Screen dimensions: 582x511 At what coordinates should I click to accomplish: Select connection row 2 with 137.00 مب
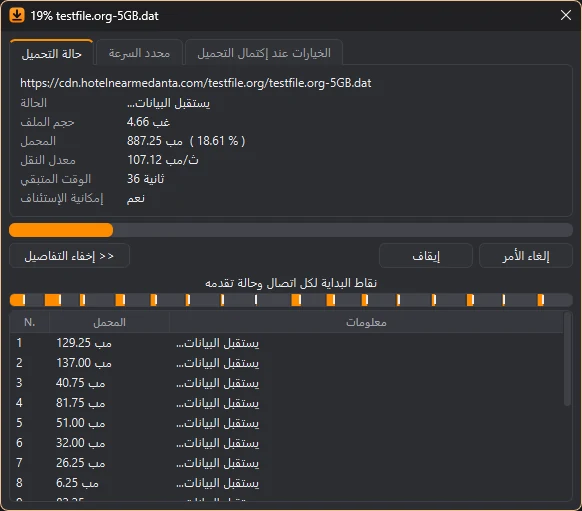pyautogui.click(x=287, y=363)
